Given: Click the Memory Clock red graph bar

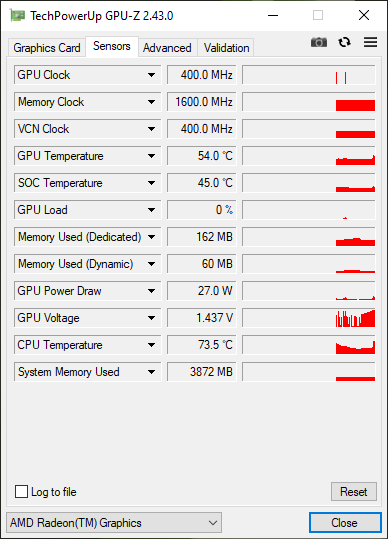Looking at the screenshot, I should (355, 105).
